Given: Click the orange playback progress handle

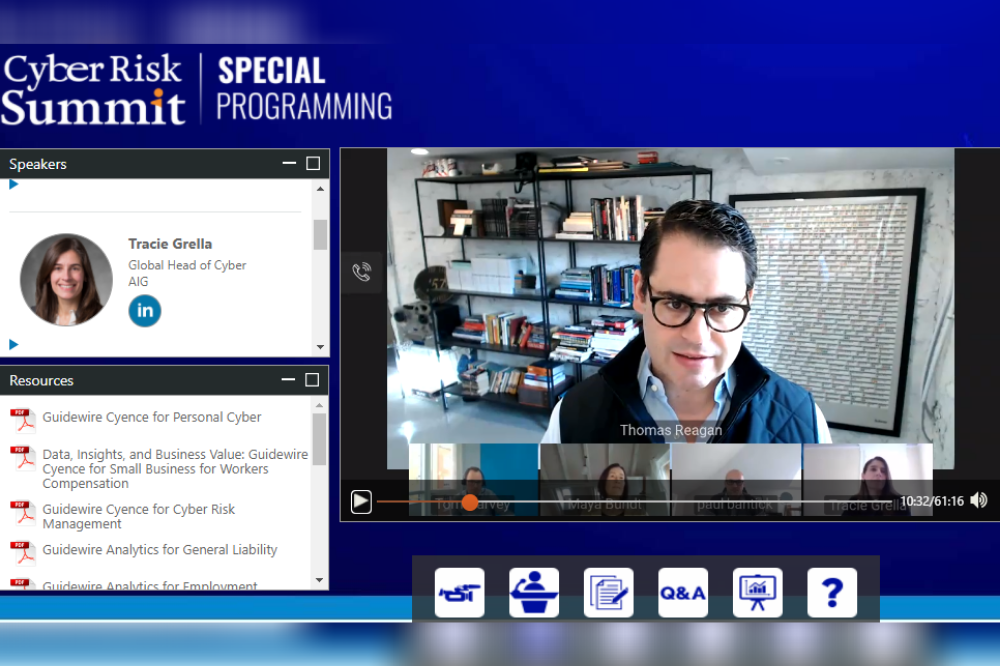Looking at the screenshot, I should (470, 502).
